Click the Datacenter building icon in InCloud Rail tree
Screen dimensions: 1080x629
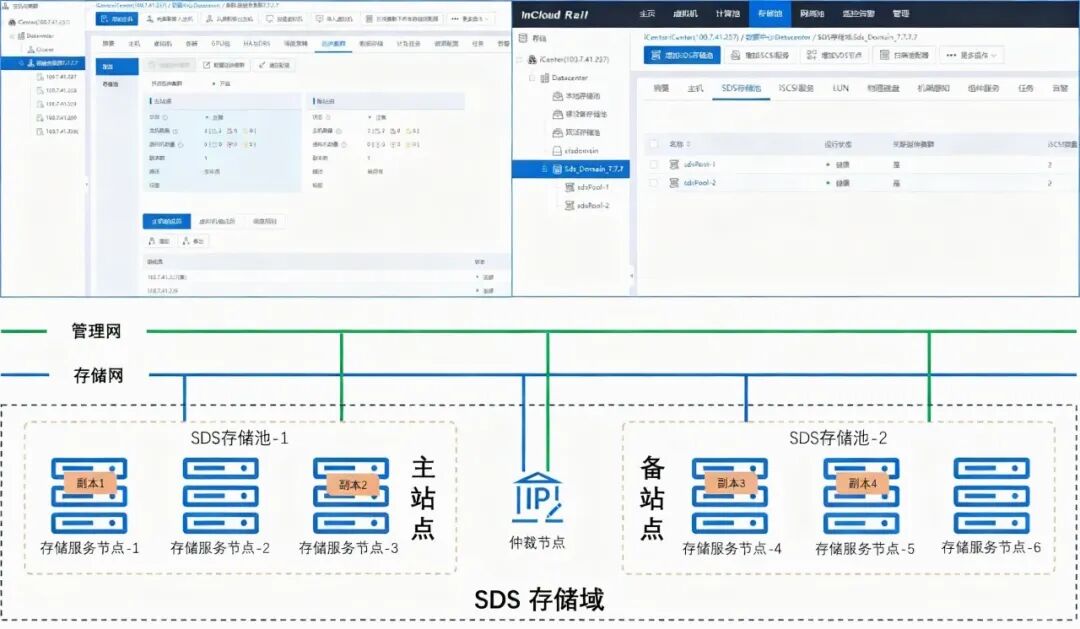pyautogui.click(x=544, y=78)
